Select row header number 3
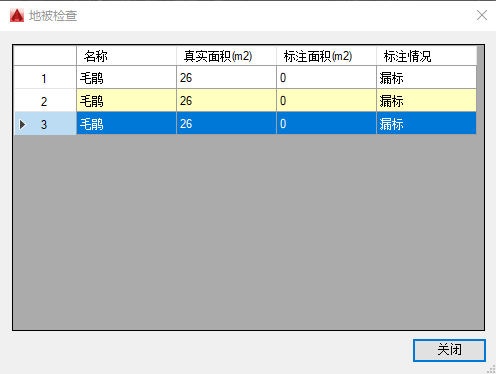 [45, 123]
